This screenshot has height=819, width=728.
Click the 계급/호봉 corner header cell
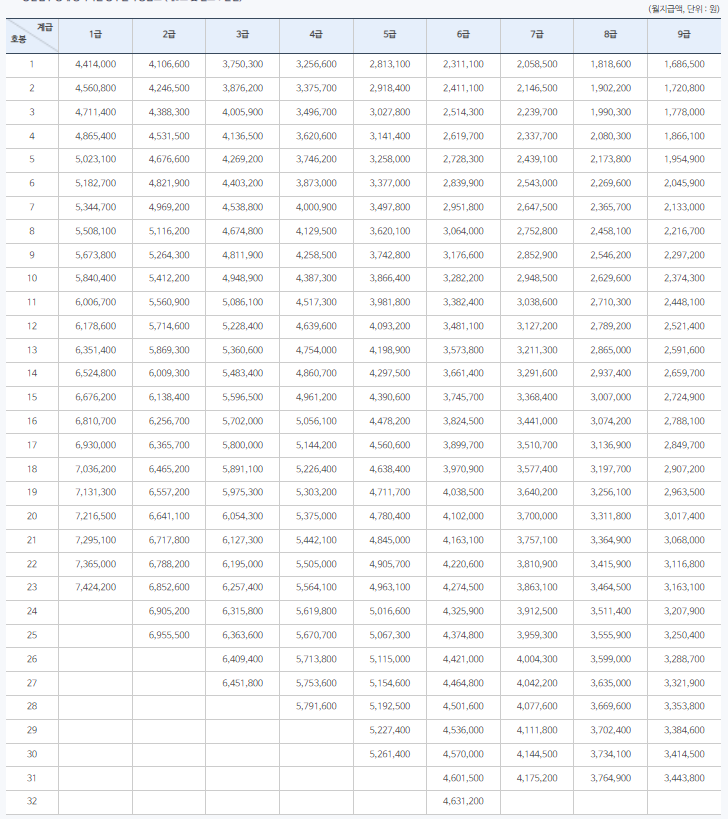pyautogui.click(x=32, y=35)
